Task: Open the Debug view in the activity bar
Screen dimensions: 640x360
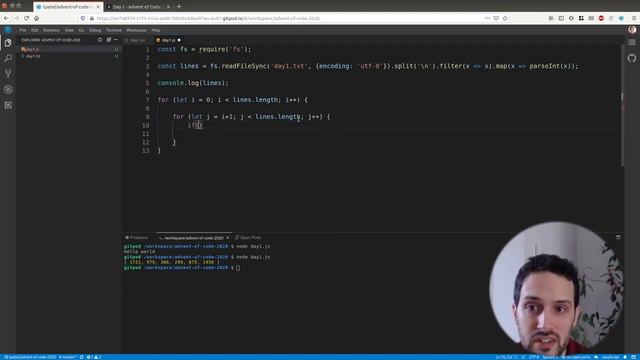Action: point(8,89)
